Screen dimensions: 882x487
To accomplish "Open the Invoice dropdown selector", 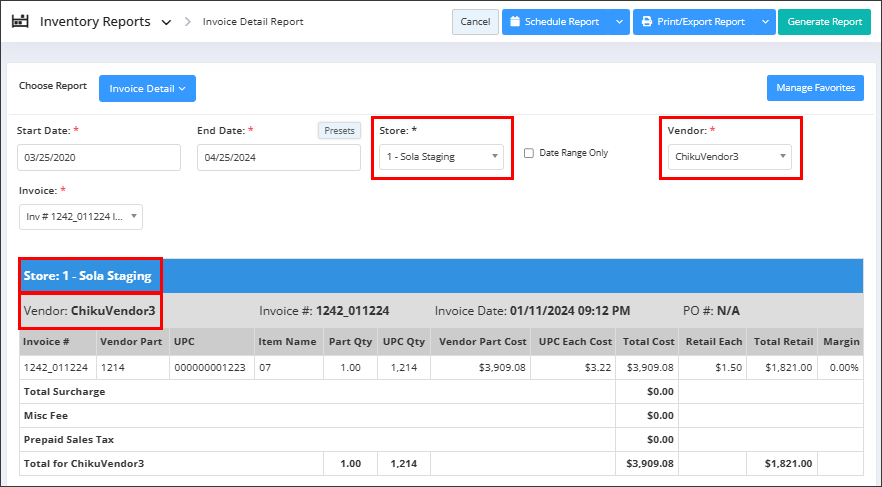I will pyautogui.click(x=81, y=218).
